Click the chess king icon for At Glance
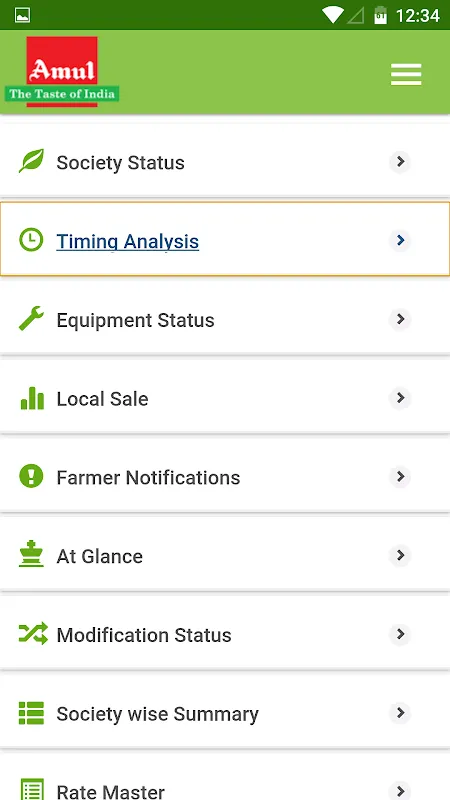The width and height of the screenshot is (450, 800). (31, 554)
